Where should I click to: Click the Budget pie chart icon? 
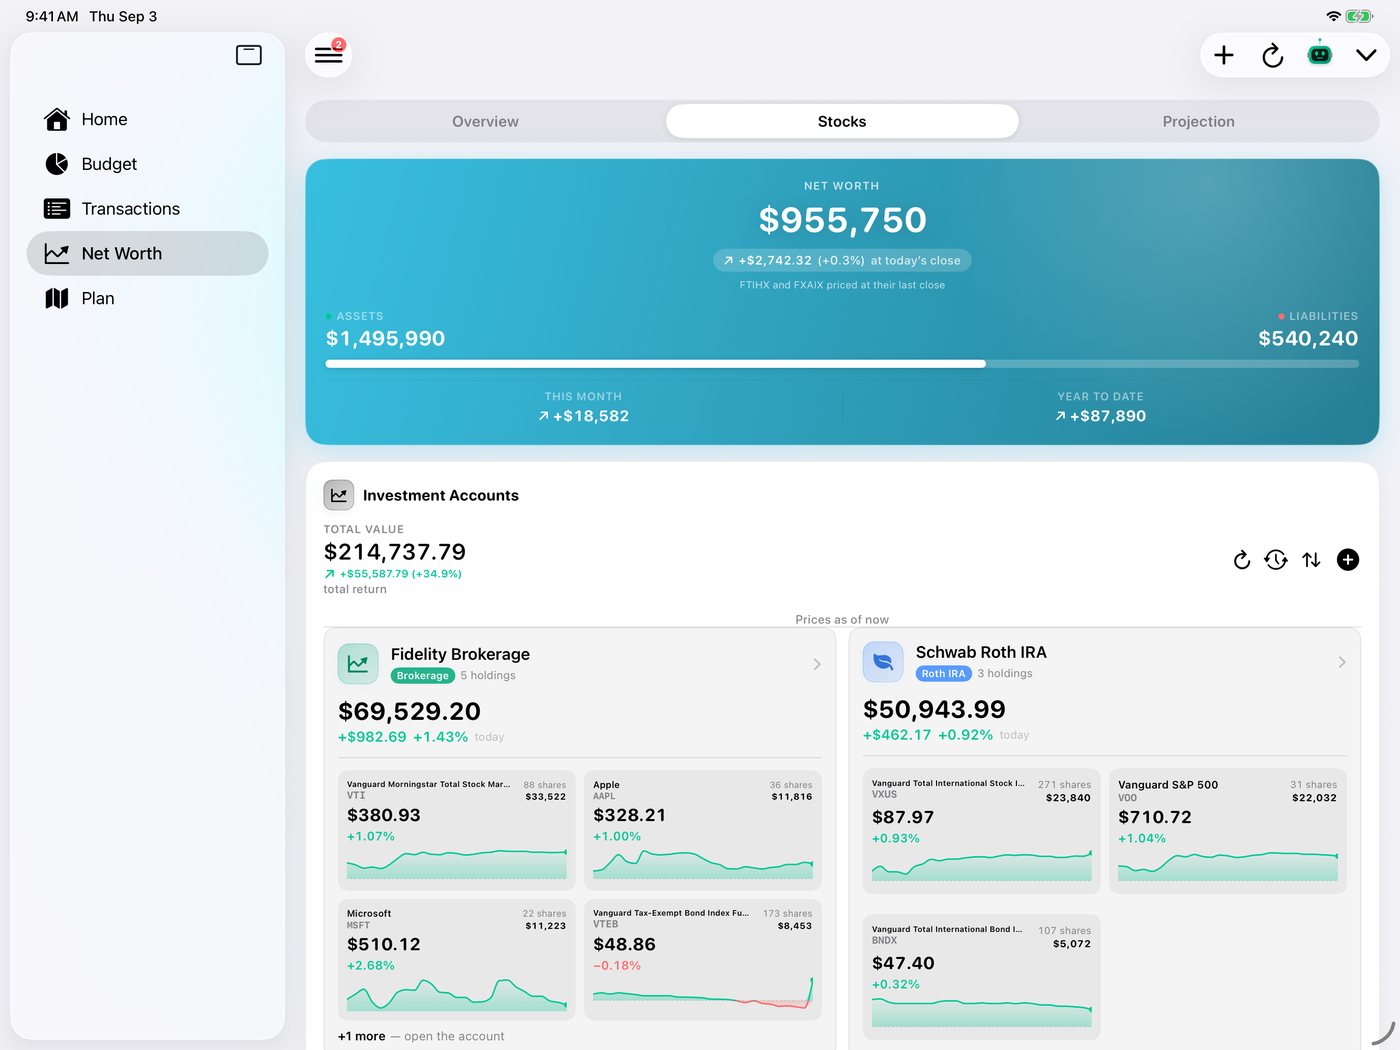point(57,164)
